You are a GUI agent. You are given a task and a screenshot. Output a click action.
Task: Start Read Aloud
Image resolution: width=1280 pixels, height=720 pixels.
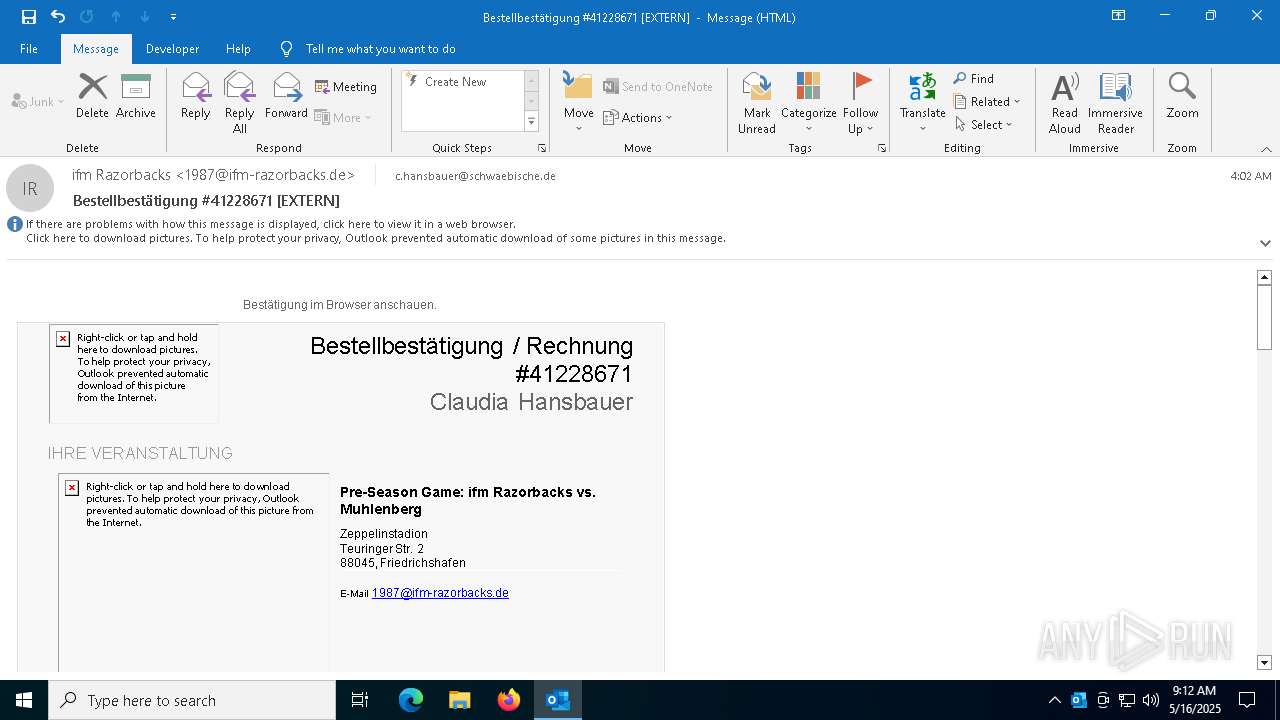pos(1065,103)
